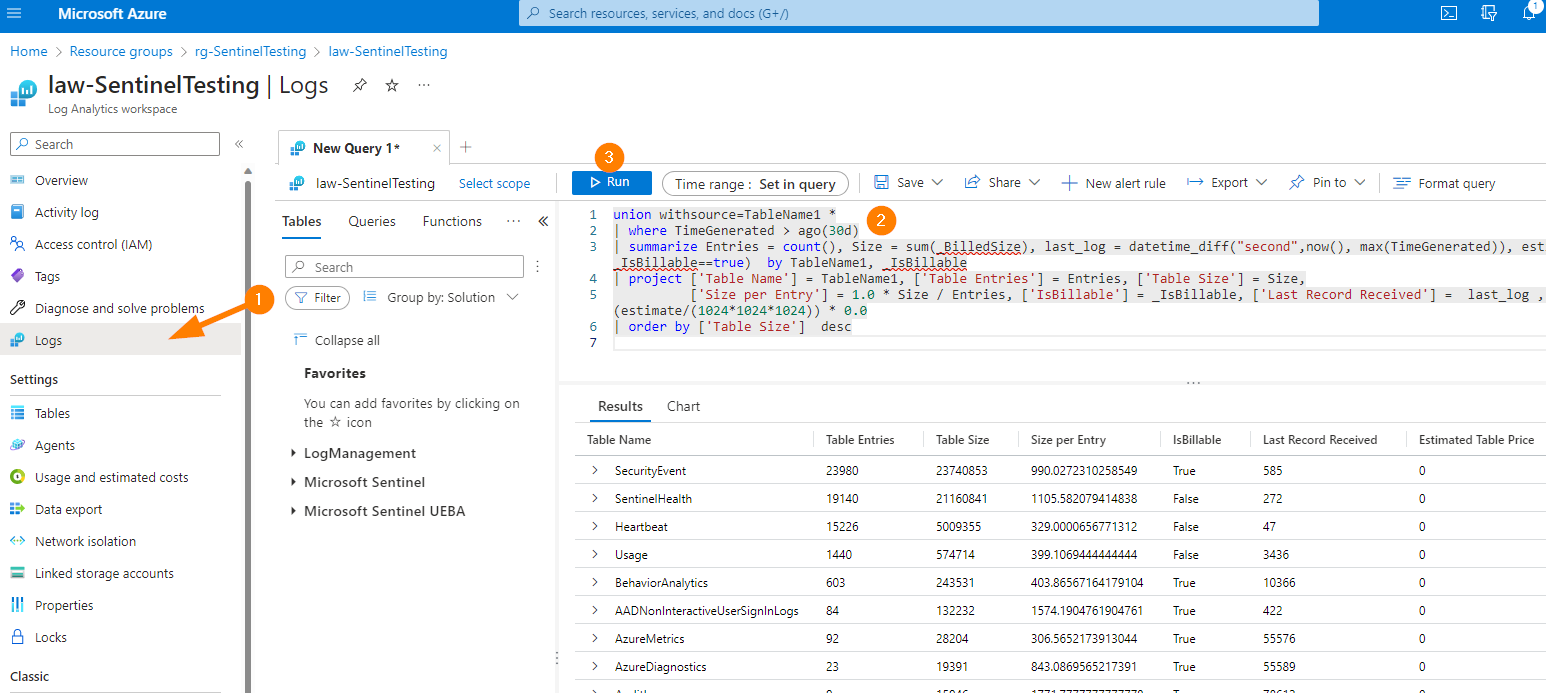Focus the sidebar Search field

(115, 144)
